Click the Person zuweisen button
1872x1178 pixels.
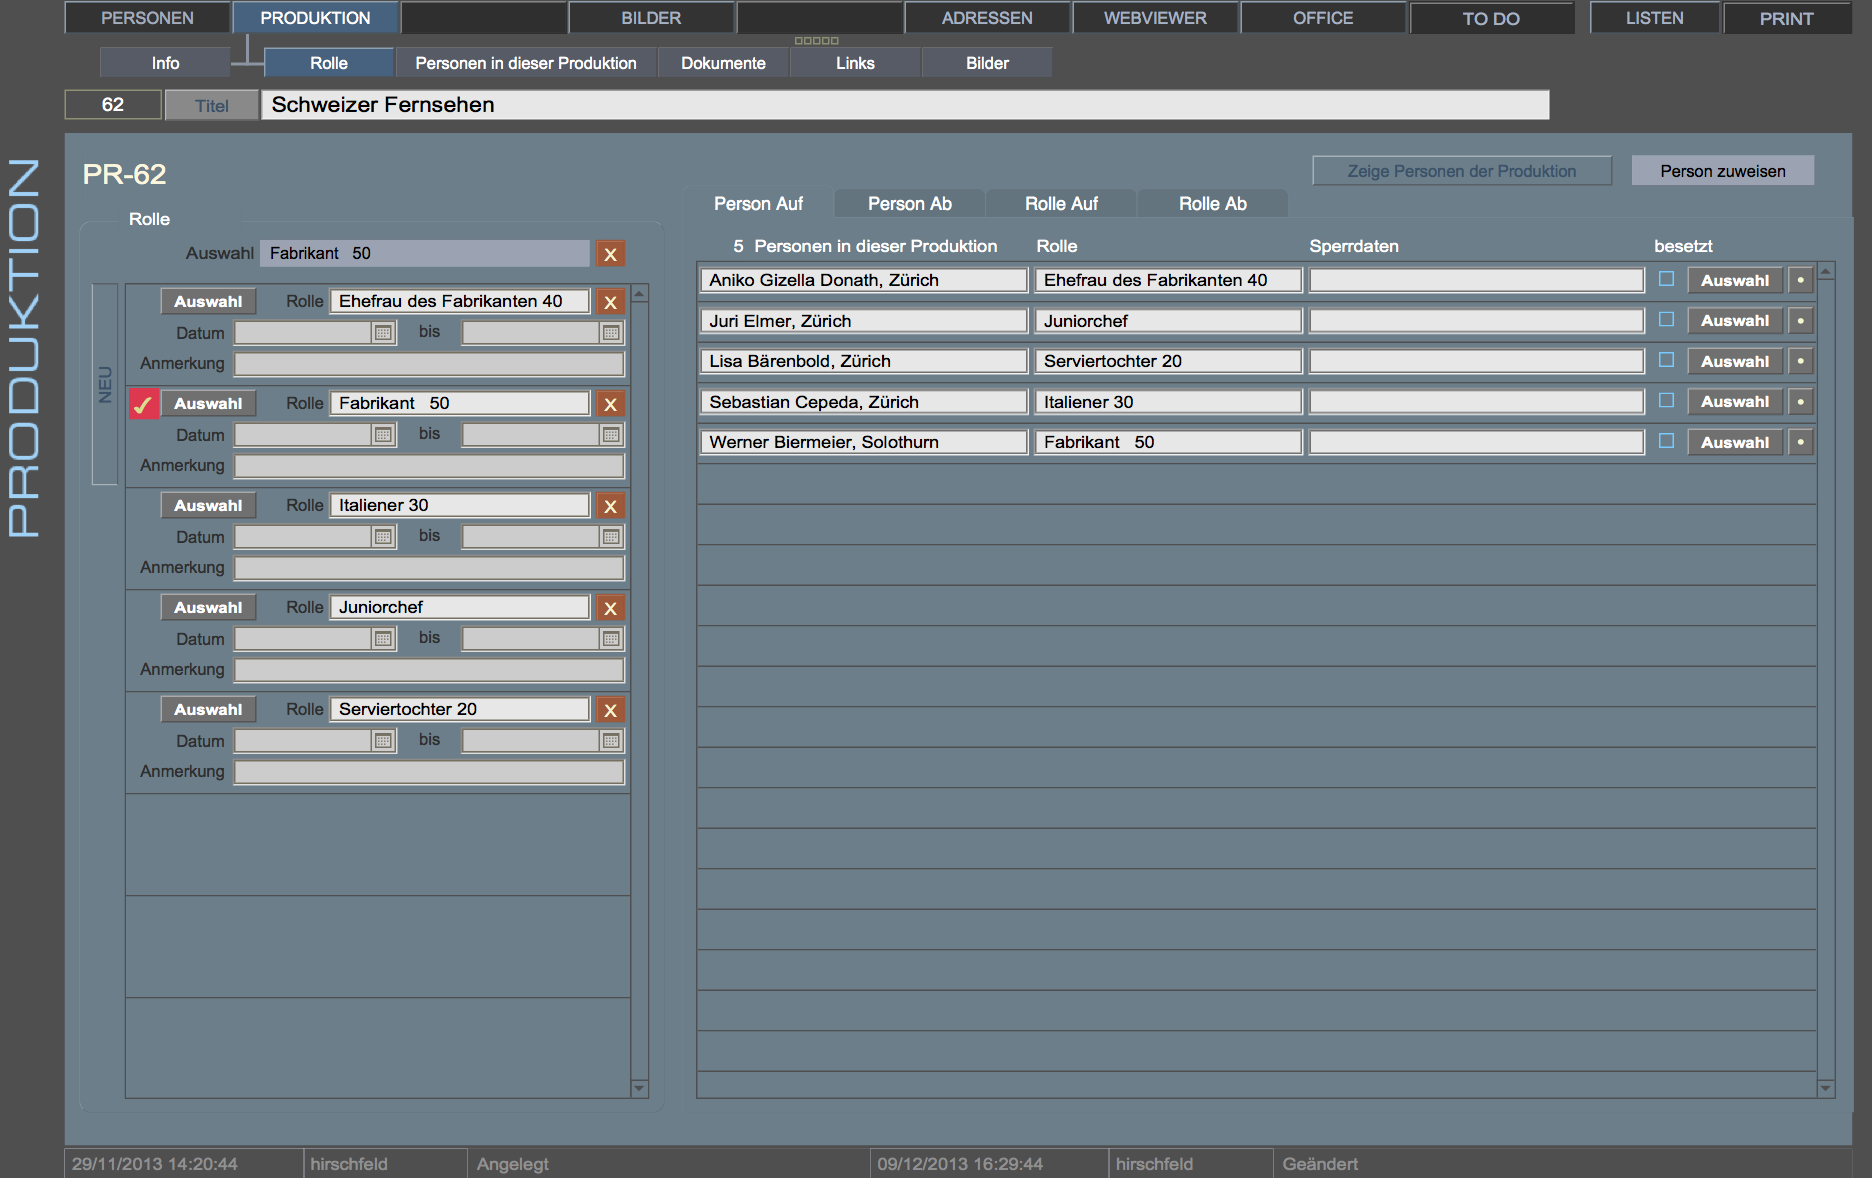[x=1722, y=171]
